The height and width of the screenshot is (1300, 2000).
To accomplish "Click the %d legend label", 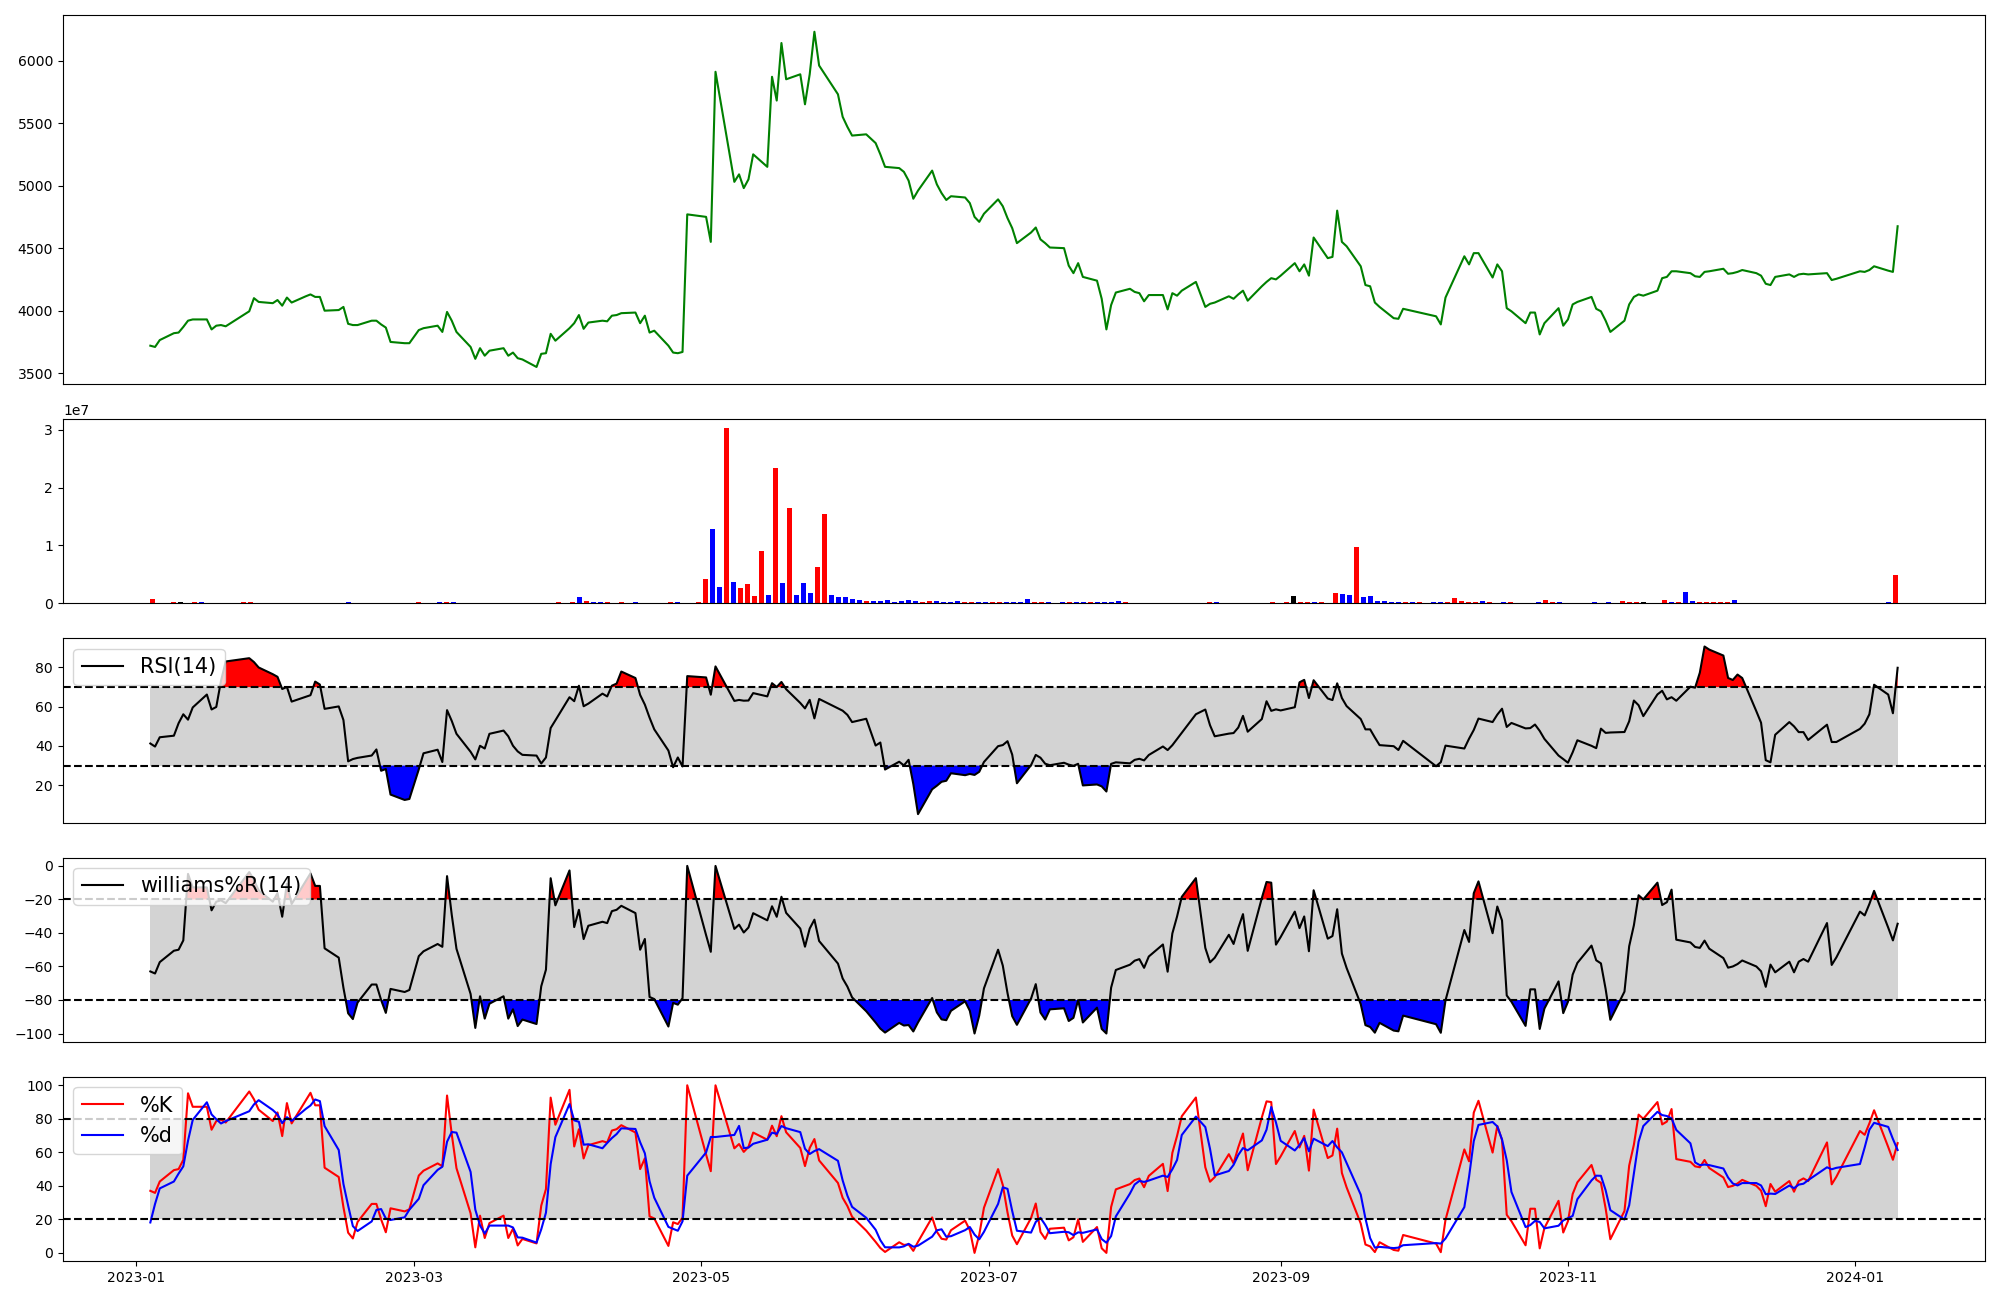I will point(156,1135).
